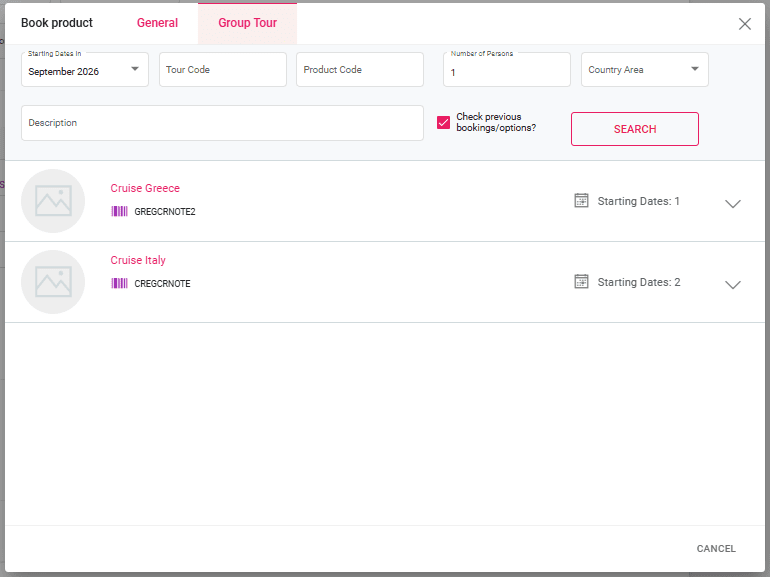Expand the Cruise Italy row
The image size is (770, 577).
(x=733, y=284)
